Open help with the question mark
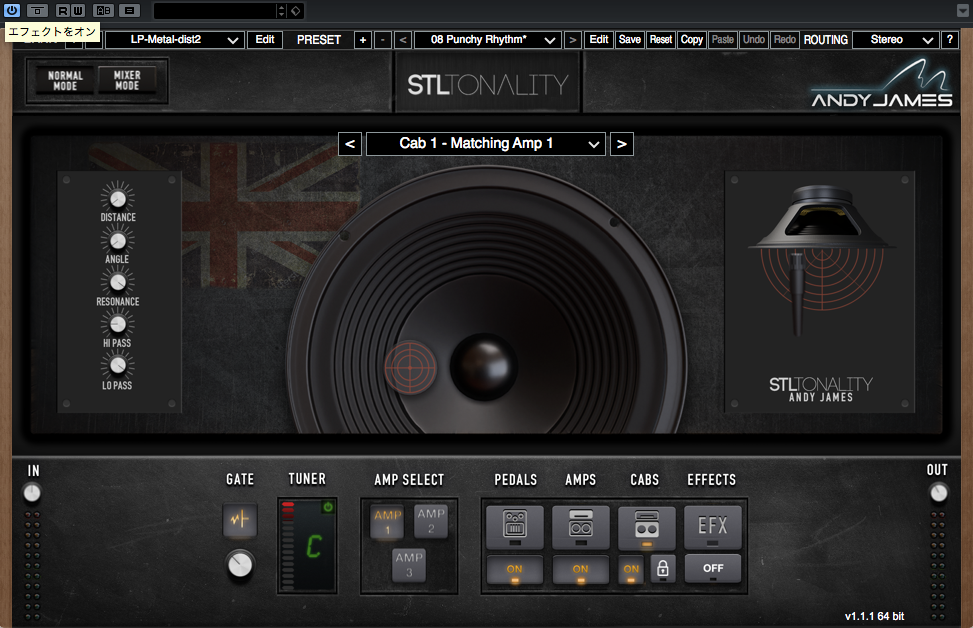This screenshot has height=628, width=973. (949, 40)
